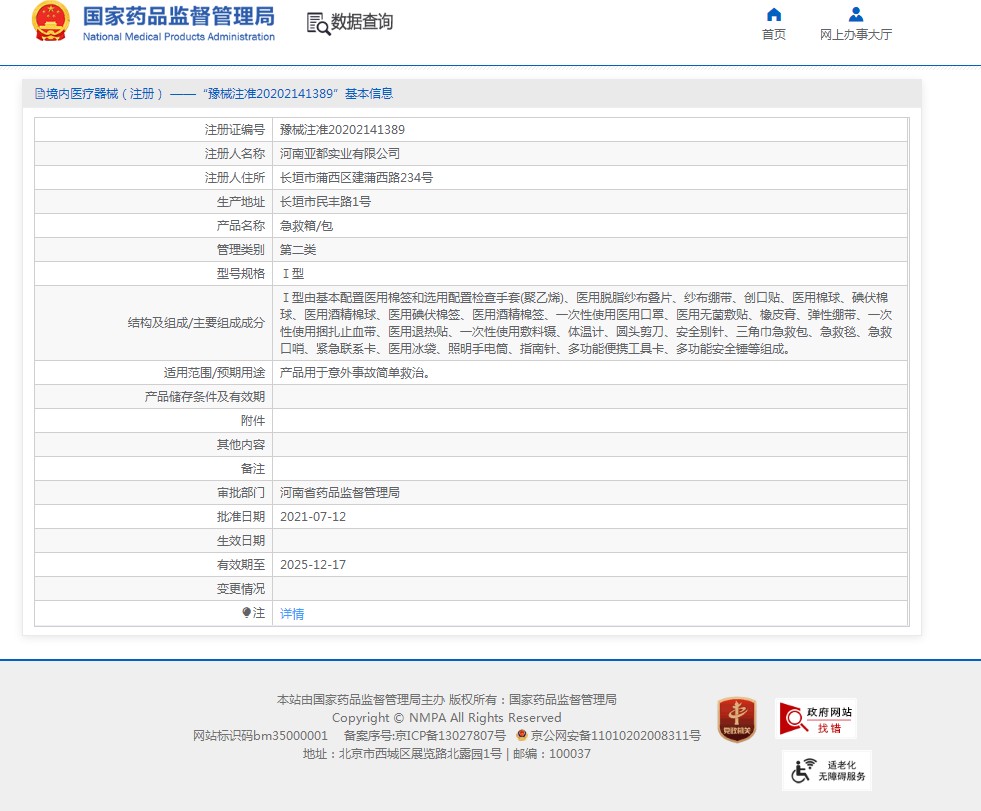
Task: Click the 境内医疗器械（注册） breadcrumb title
Action: [x=104, y=94]
